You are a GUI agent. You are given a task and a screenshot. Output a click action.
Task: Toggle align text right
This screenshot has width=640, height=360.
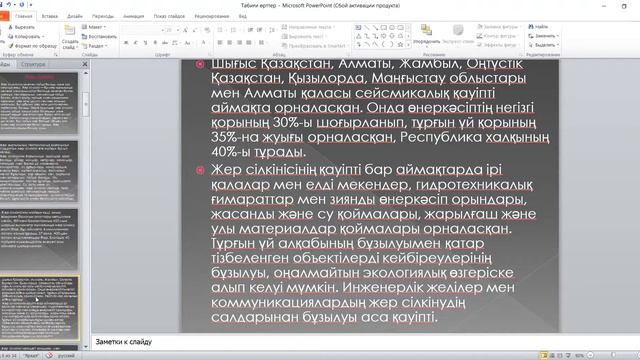pos(239,42)
